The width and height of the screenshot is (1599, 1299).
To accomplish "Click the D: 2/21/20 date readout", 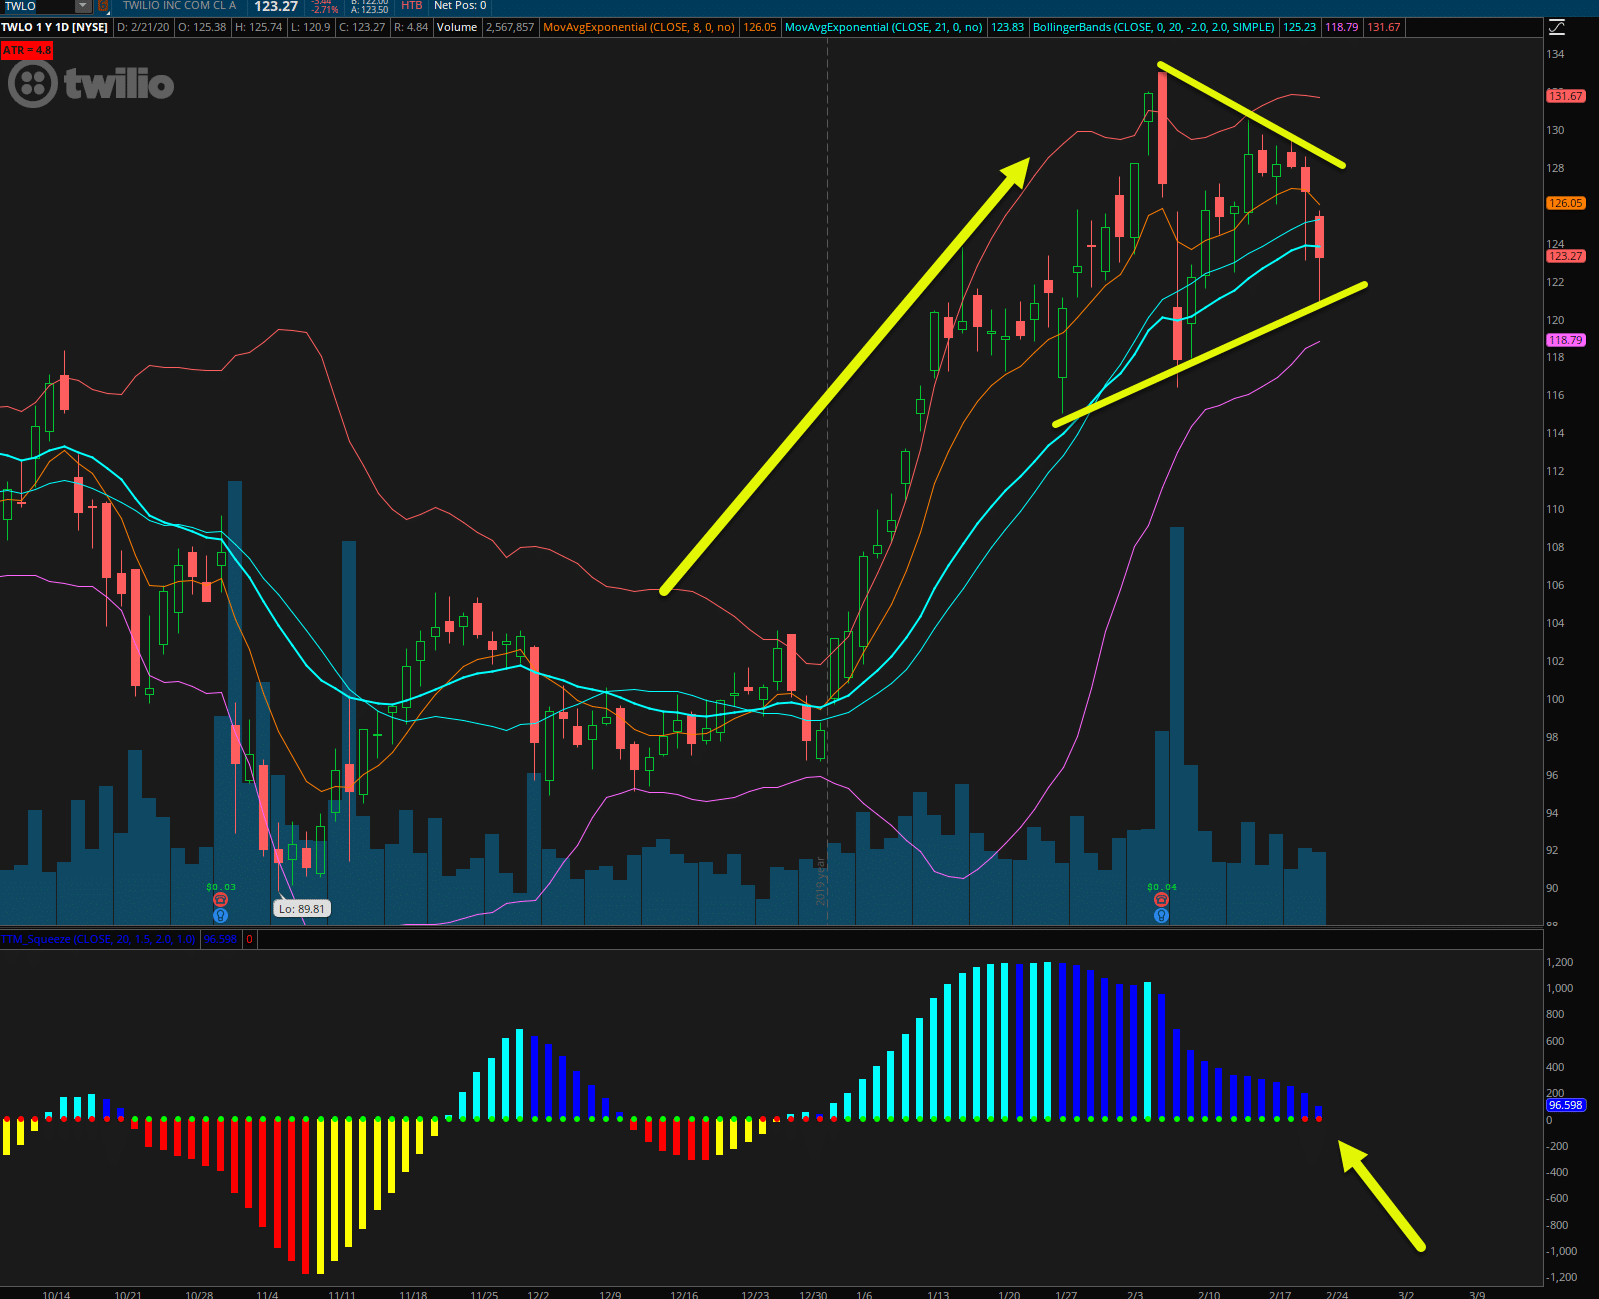I will pyautogui.click(x=143, y=27).
